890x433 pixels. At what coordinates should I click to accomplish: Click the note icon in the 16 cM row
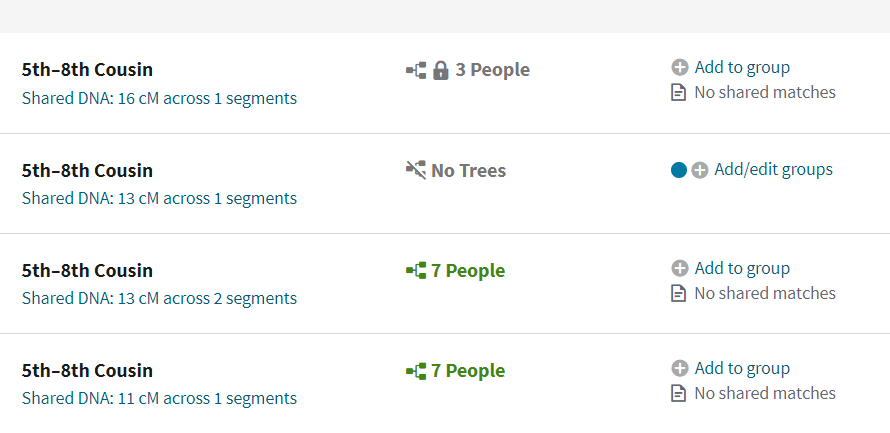(x=679, y=93)
